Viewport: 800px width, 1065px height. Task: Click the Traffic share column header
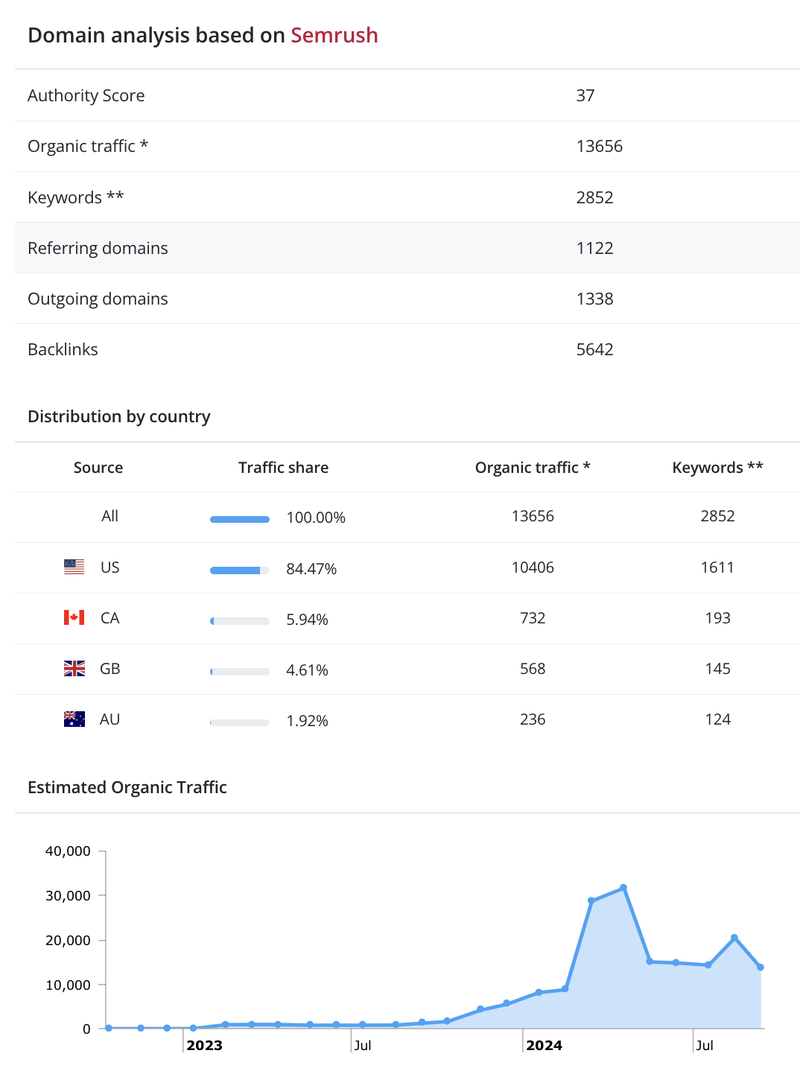click(283, 467)
